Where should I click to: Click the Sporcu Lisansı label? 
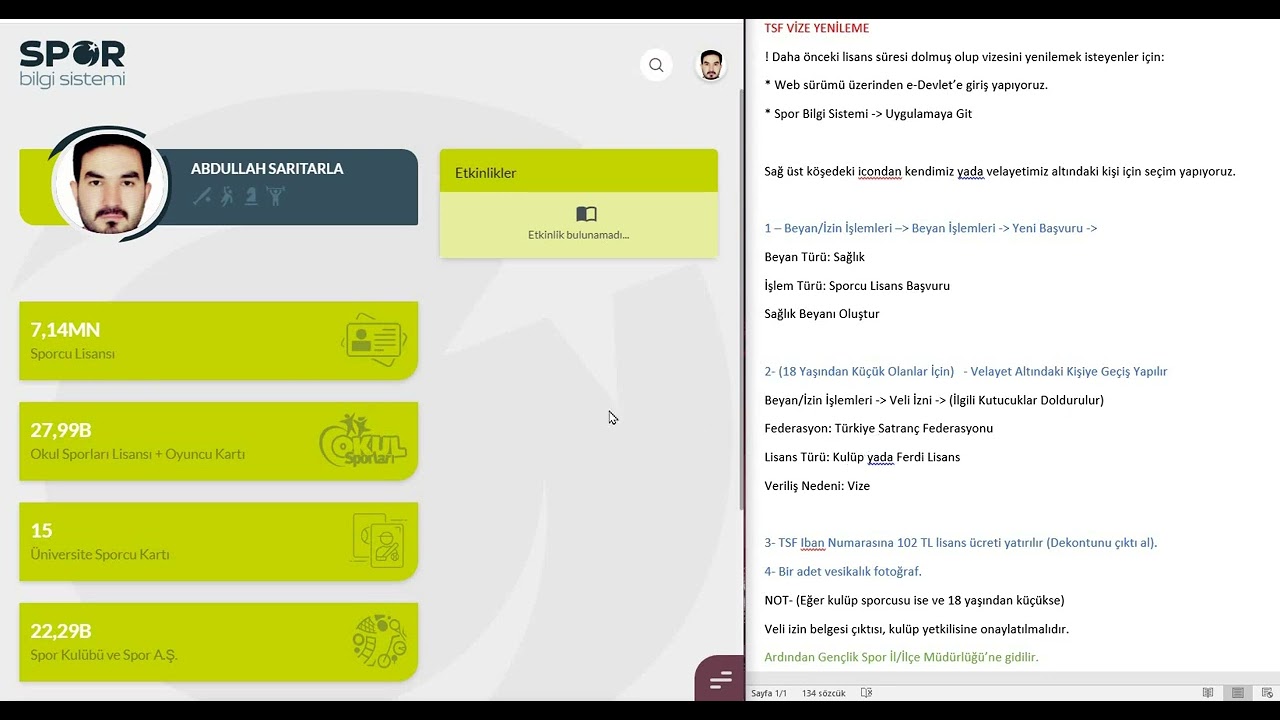(73, 354)
